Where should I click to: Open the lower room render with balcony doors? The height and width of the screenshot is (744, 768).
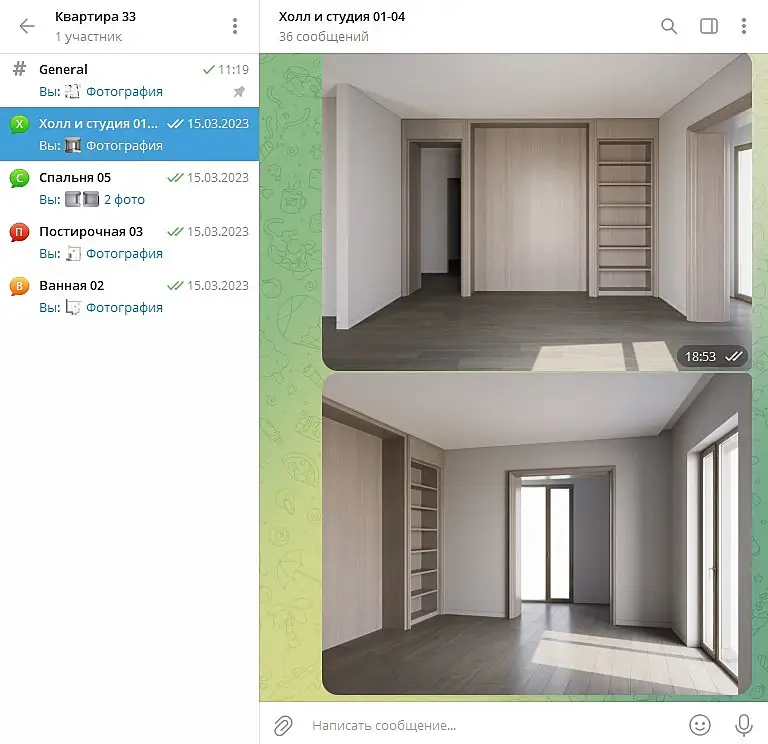coord(537,534)
